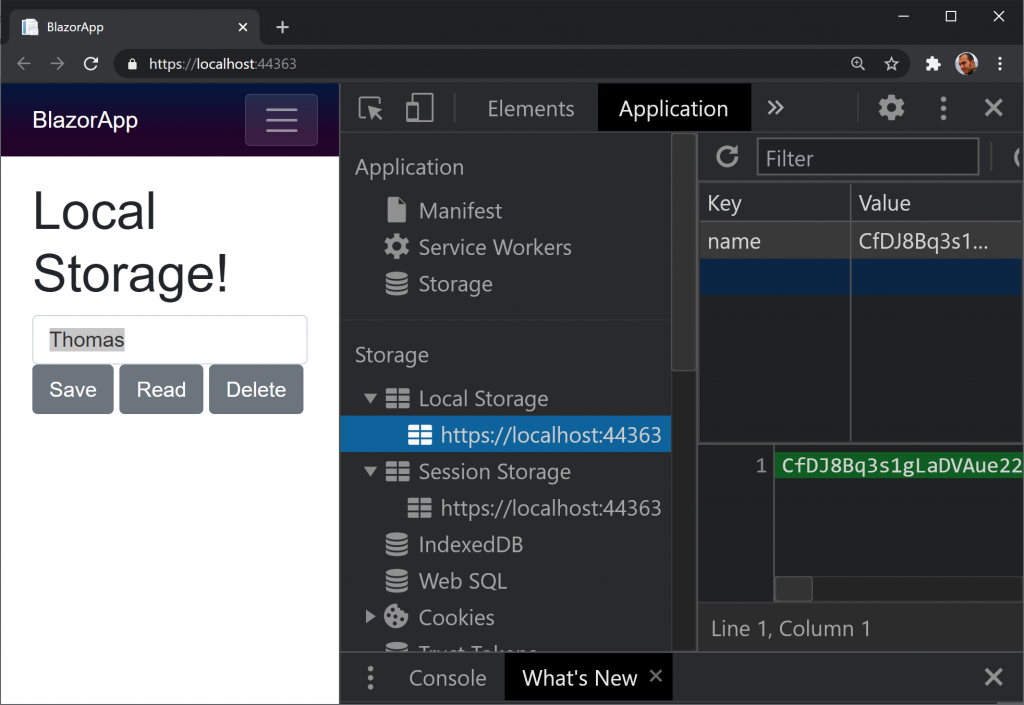Select Web SQL in the storage tree
Image resolution: width=1024 pixels, height=705 pixels.
pos(462,580)
